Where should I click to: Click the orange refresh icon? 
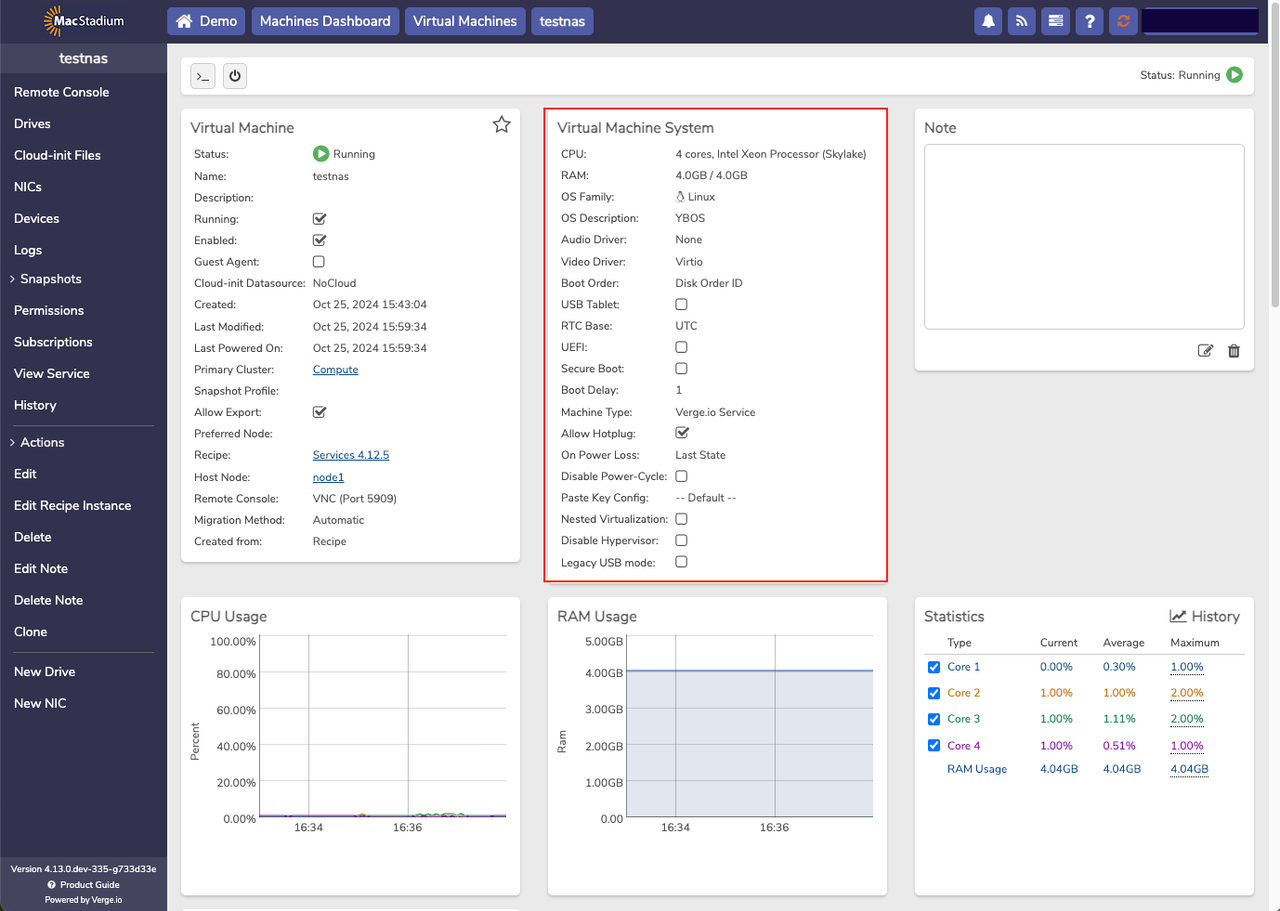click(1123, 21)
